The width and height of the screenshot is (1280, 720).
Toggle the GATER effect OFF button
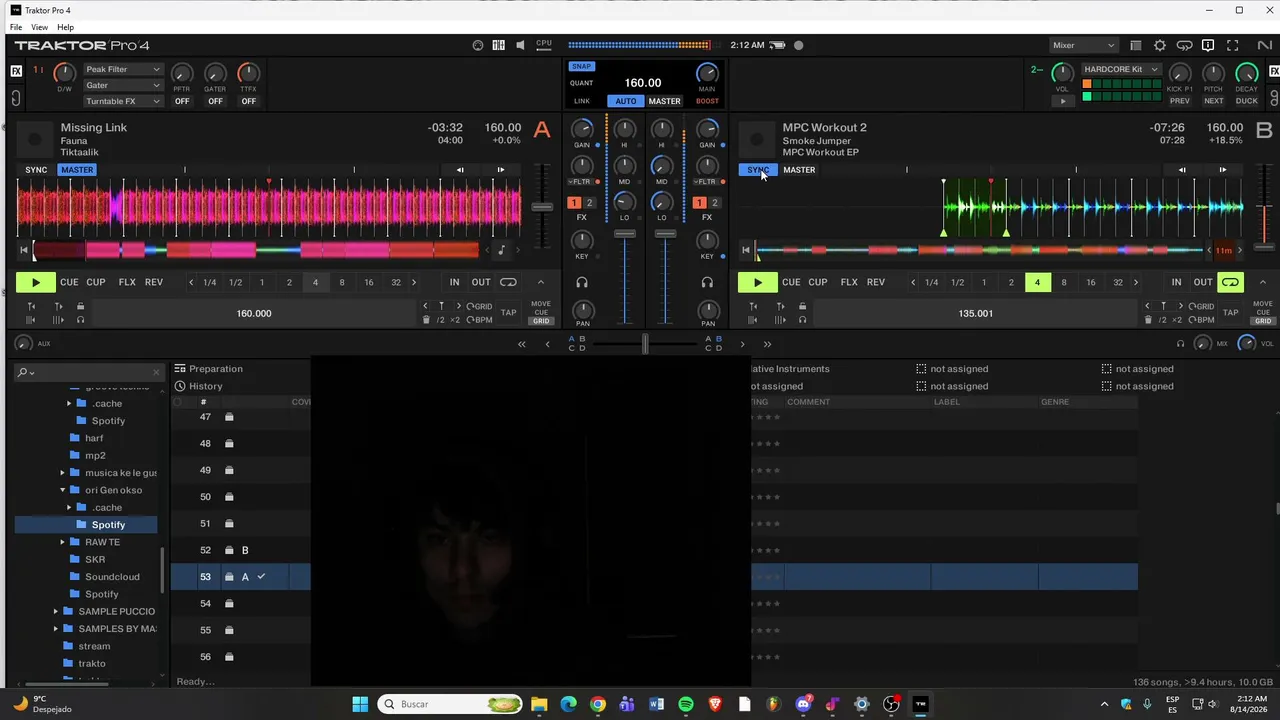[x=215, y=101]
